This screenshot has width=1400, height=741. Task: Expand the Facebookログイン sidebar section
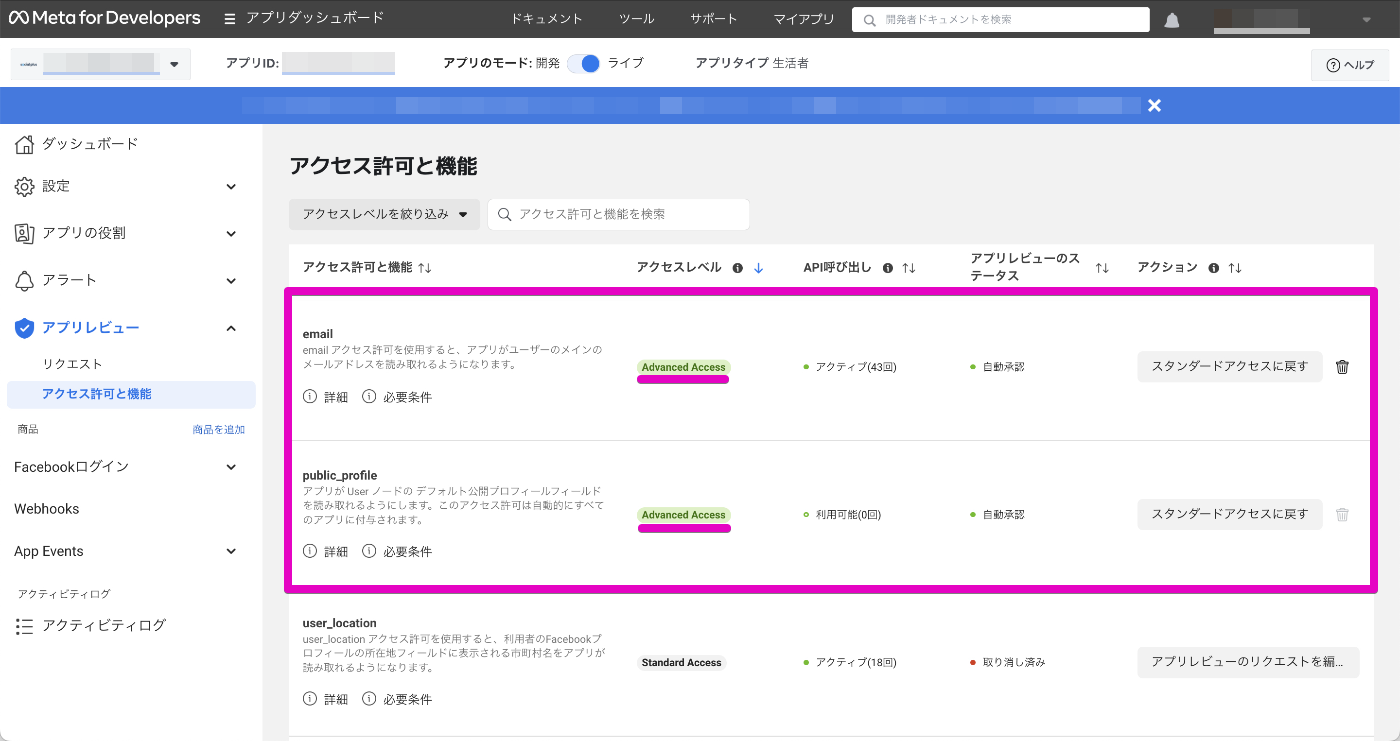231,467
